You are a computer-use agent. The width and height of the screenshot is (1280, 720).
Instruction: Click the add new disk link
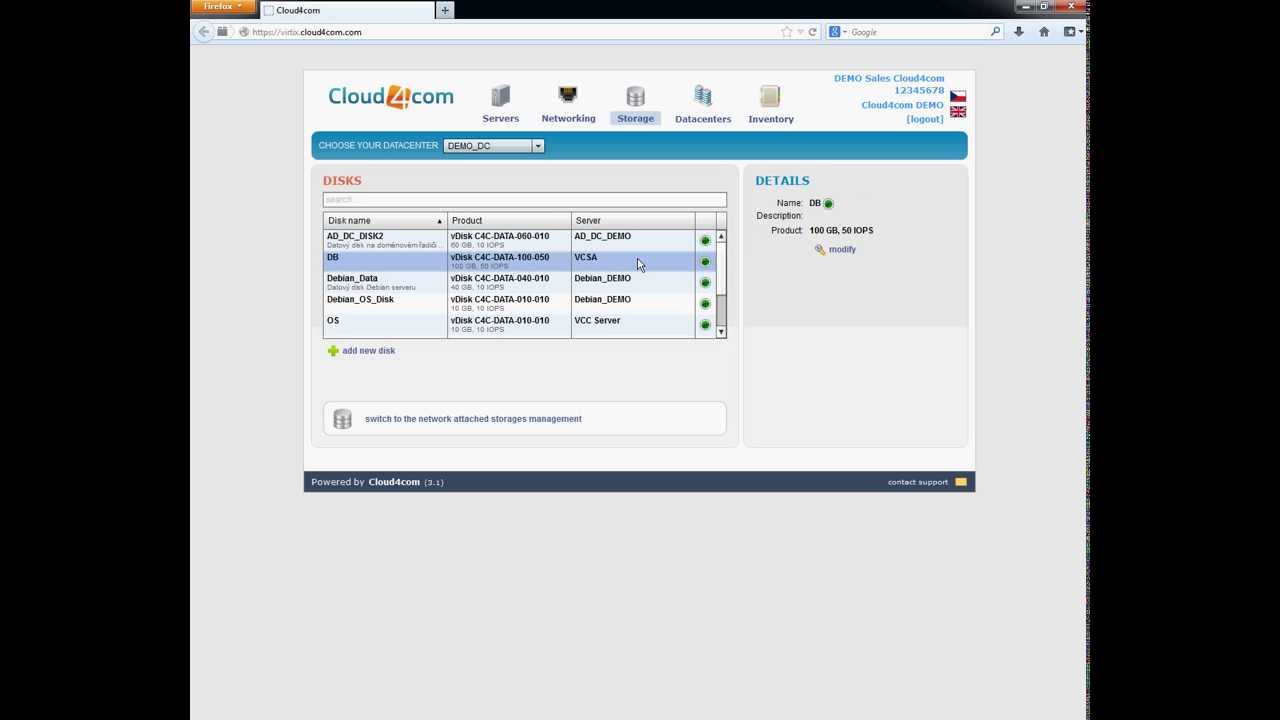[x=368, y=351]
